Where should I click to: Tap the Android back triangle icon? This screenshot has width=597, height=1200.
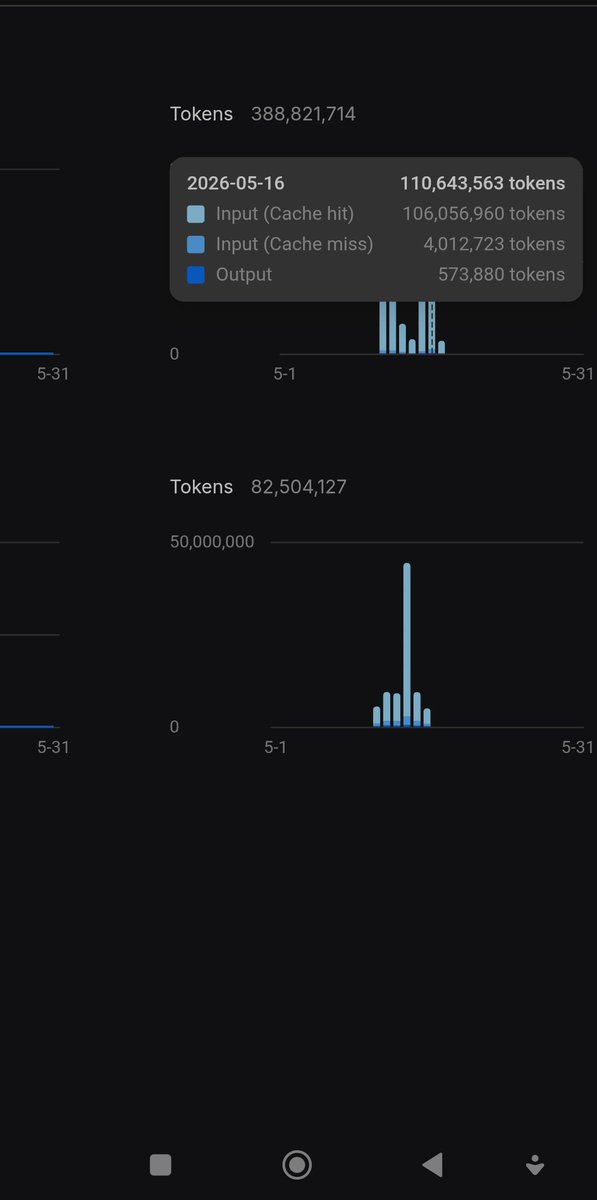432,1164
